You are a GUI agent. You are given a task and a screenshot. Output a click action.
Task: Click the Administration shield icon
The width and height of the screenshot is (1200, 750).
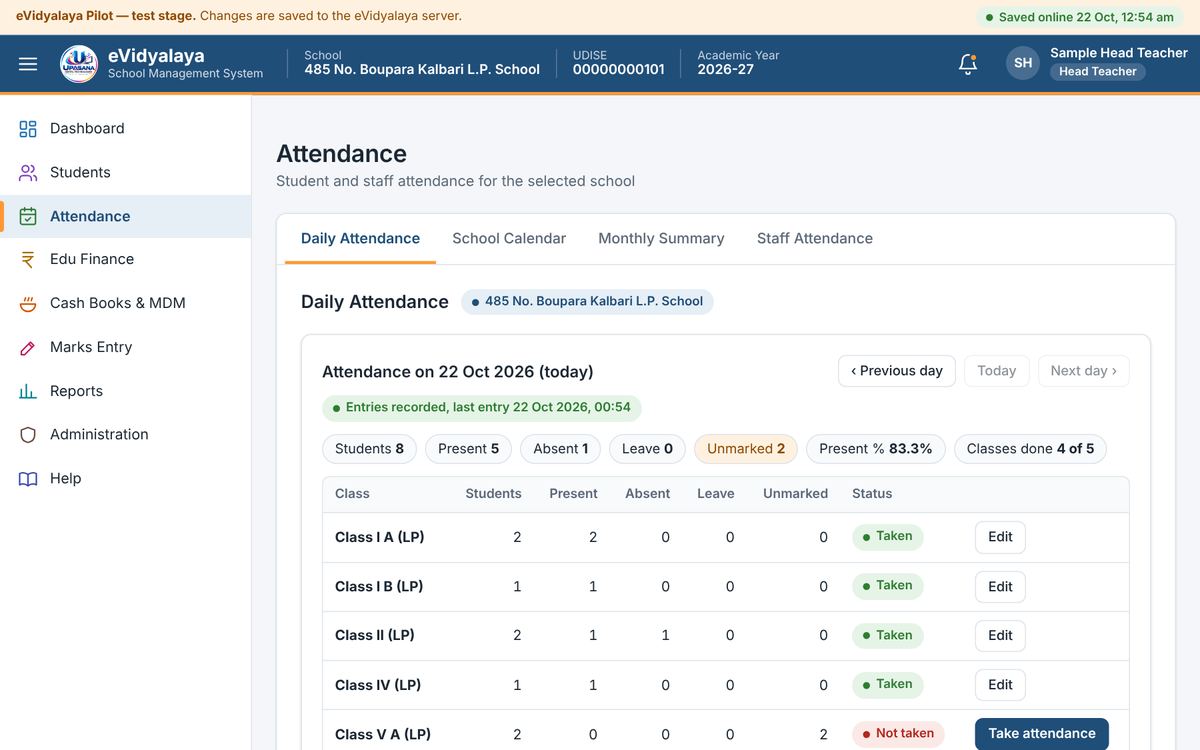point(28,434)
